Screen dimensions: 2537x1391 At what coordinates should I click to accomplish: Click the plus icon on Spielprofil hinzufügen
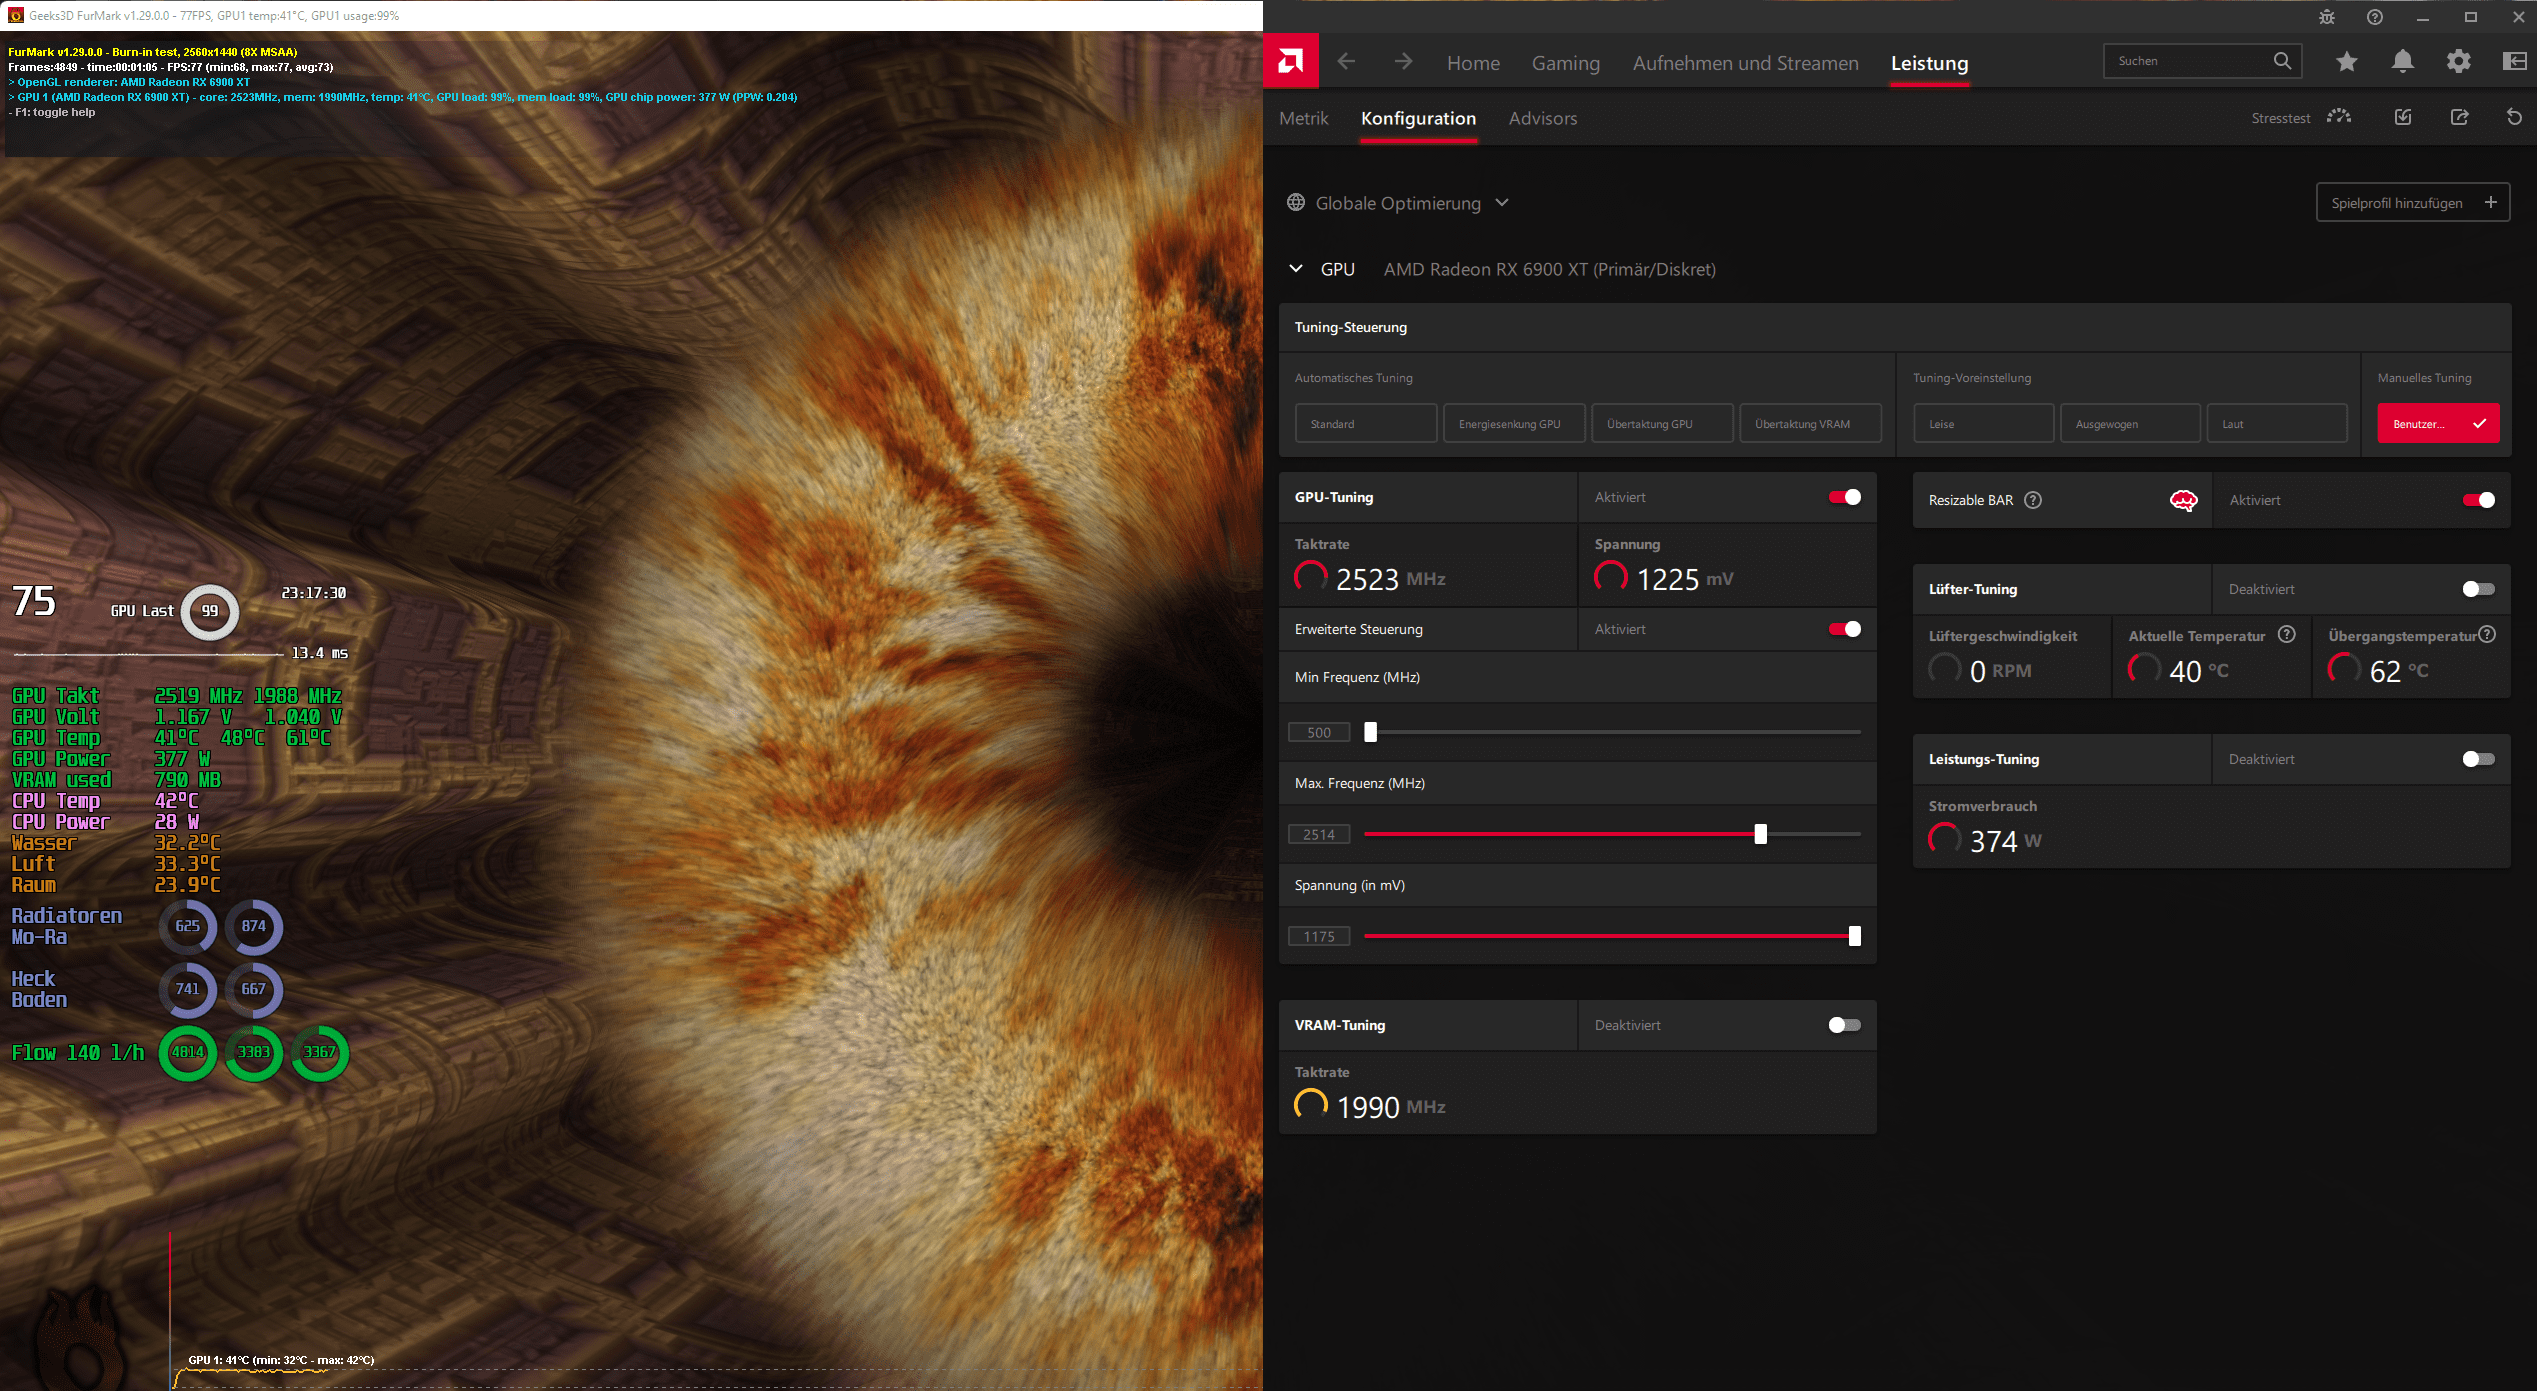tap(2491, 202)
